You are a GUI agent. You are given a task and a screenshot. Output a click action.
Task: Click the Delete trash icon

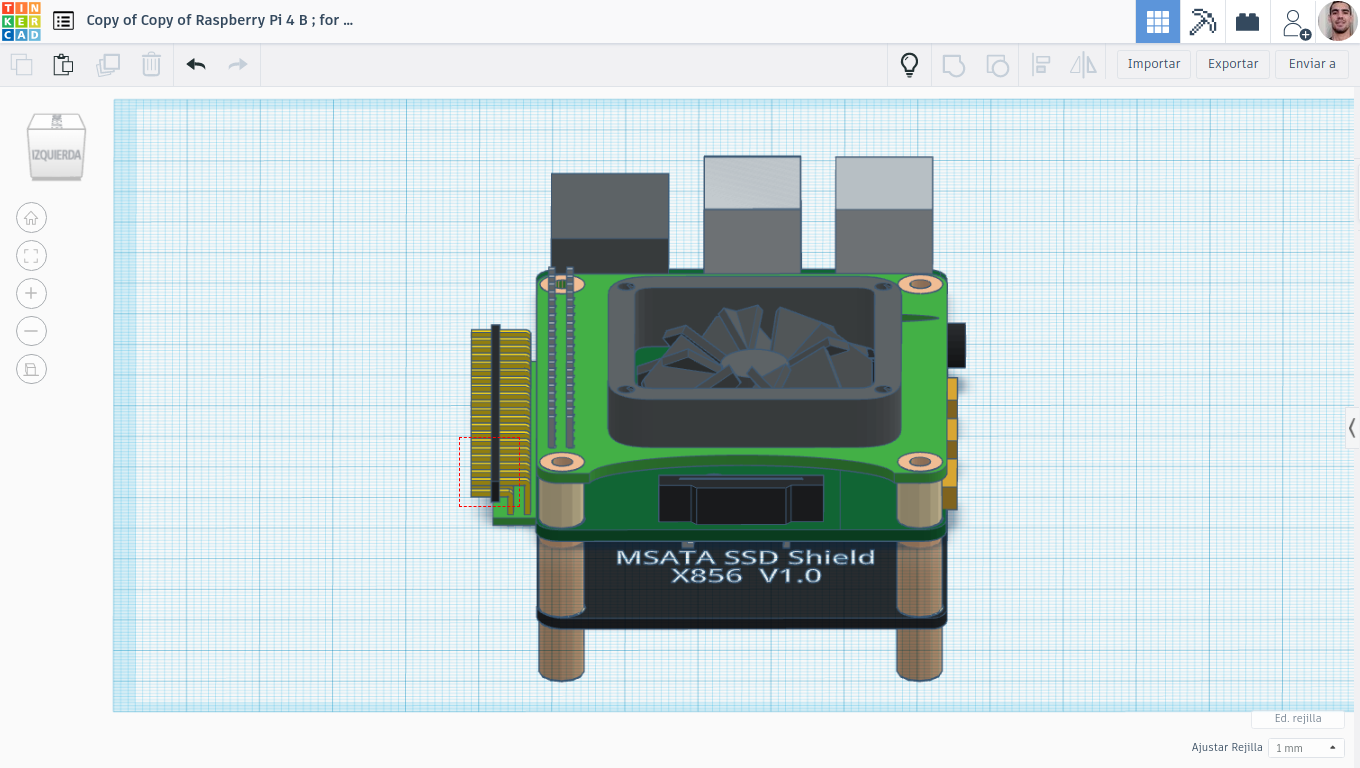(x=151, y=65)
